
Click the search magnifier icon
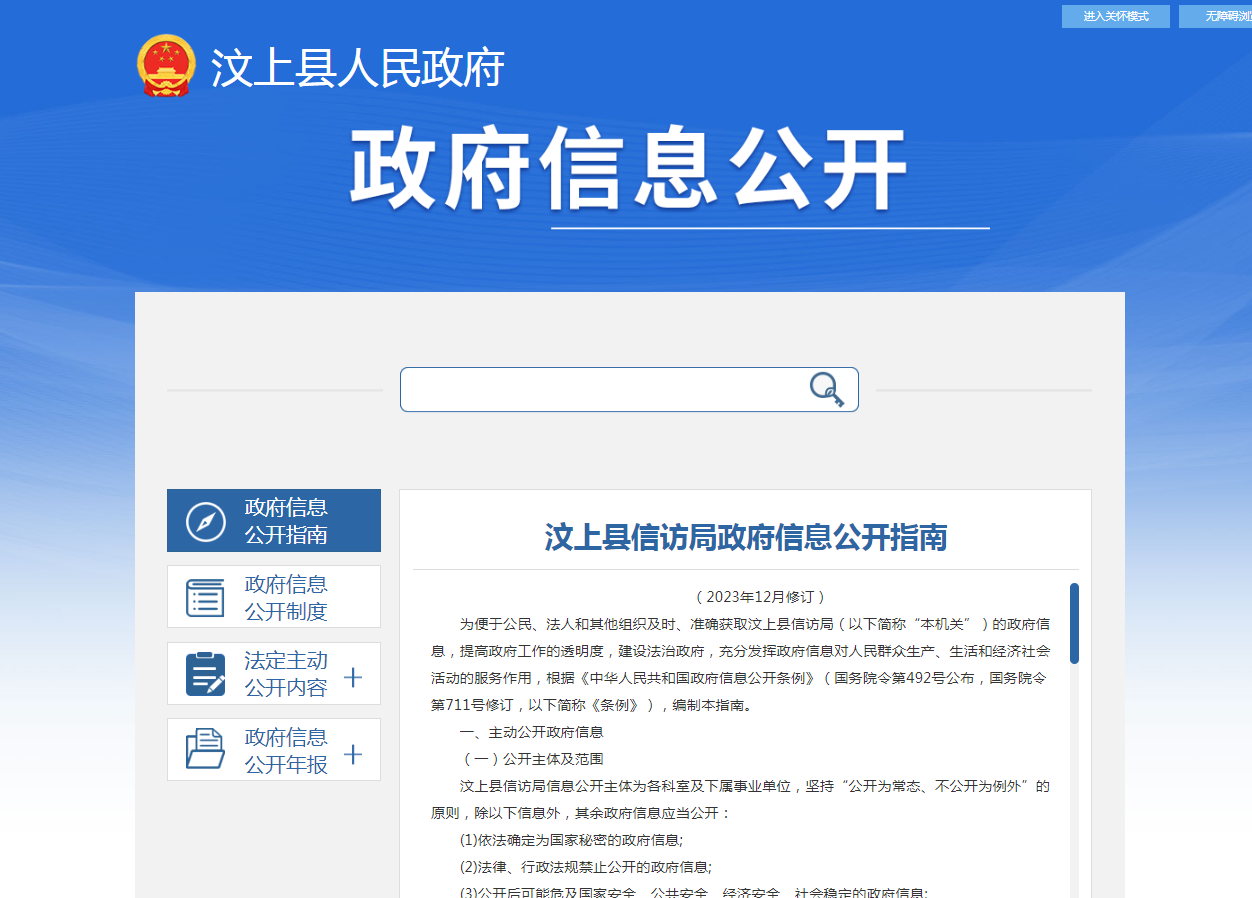coord(826,389)
